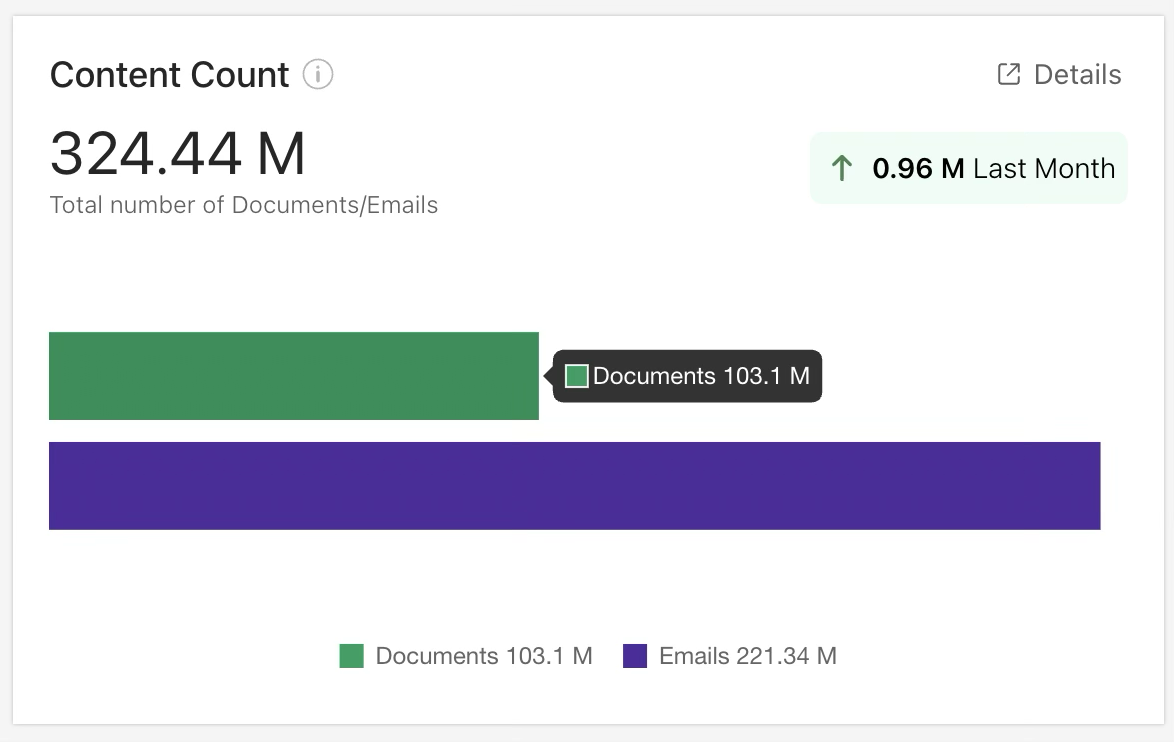This screenshot has height=742, width=1174.
Task: Click the Emails 221.34 M legend label
Action: tap(748, 656)
